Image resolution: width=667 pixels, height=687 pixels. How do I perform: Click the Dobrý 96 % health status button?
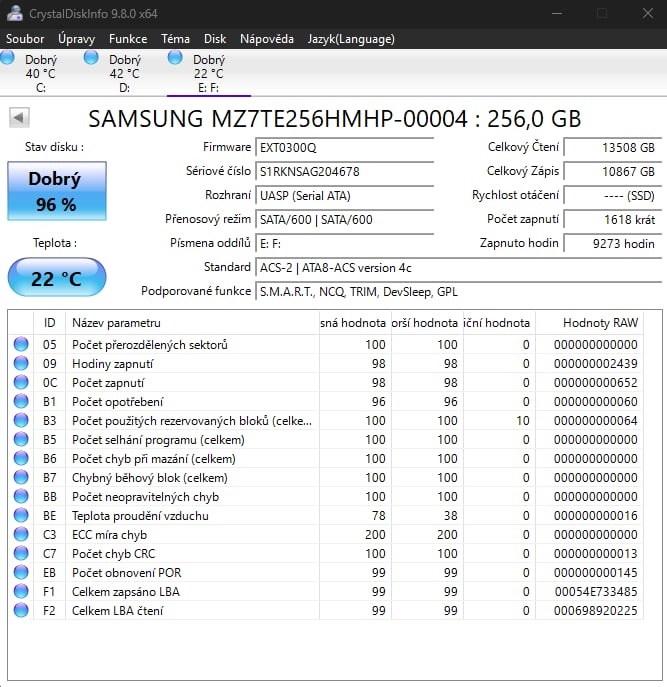pyautogui.click(x=57, y=191)
